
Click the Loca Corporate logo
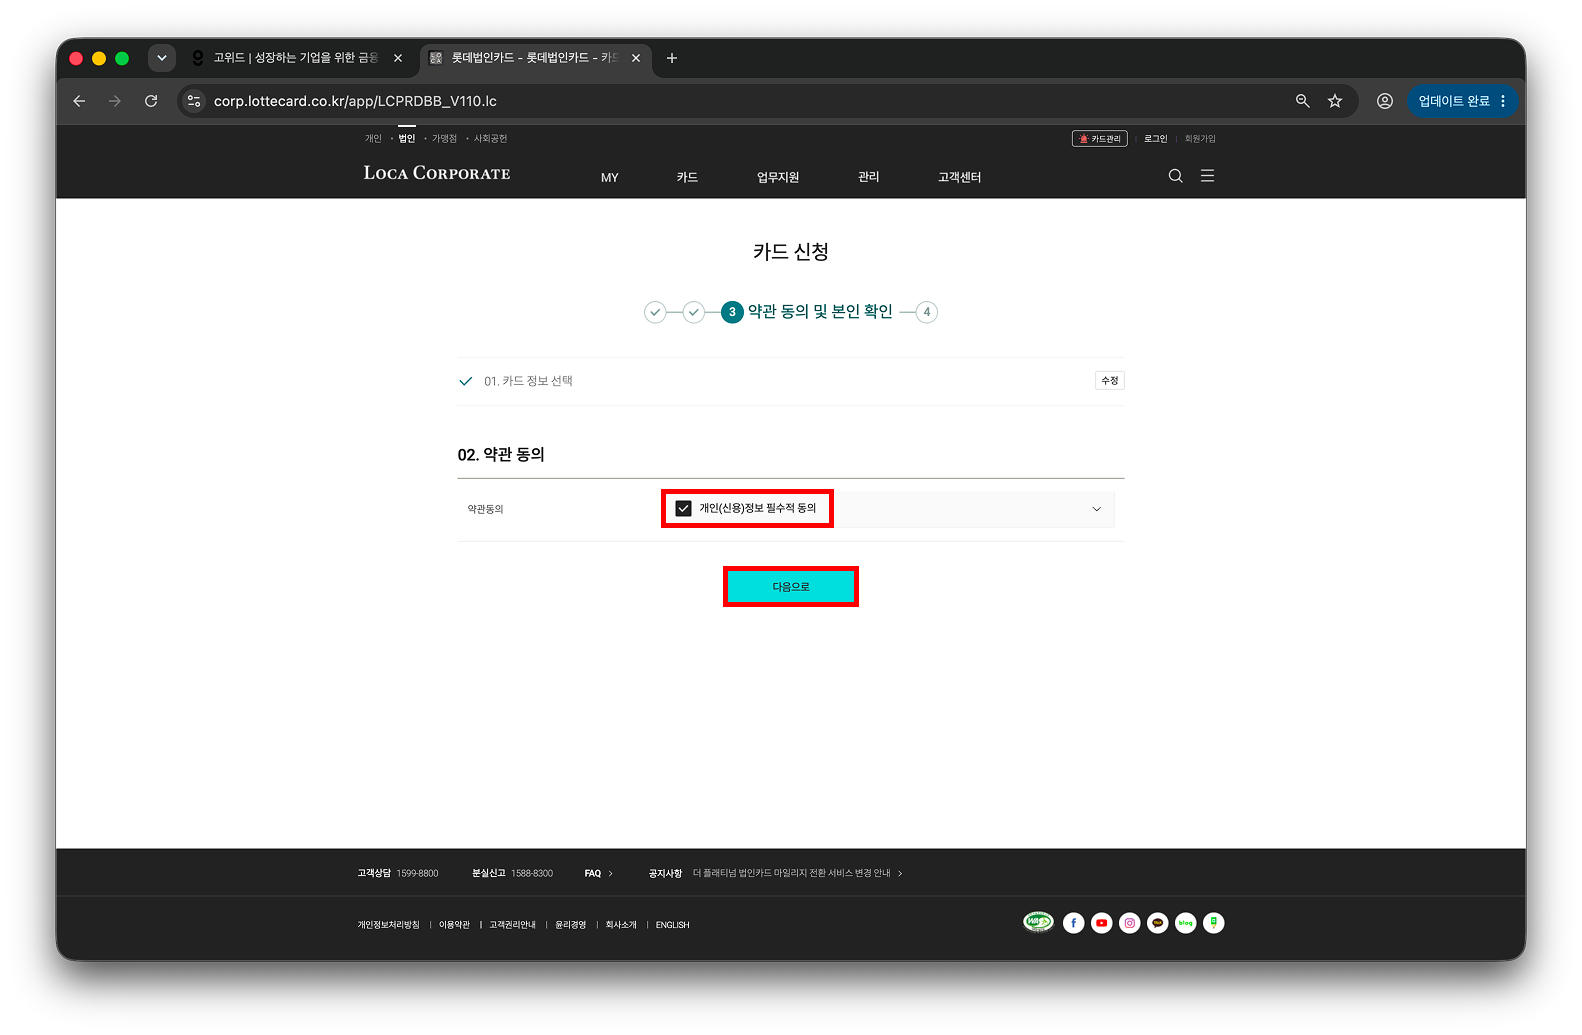tap(437, 173)
